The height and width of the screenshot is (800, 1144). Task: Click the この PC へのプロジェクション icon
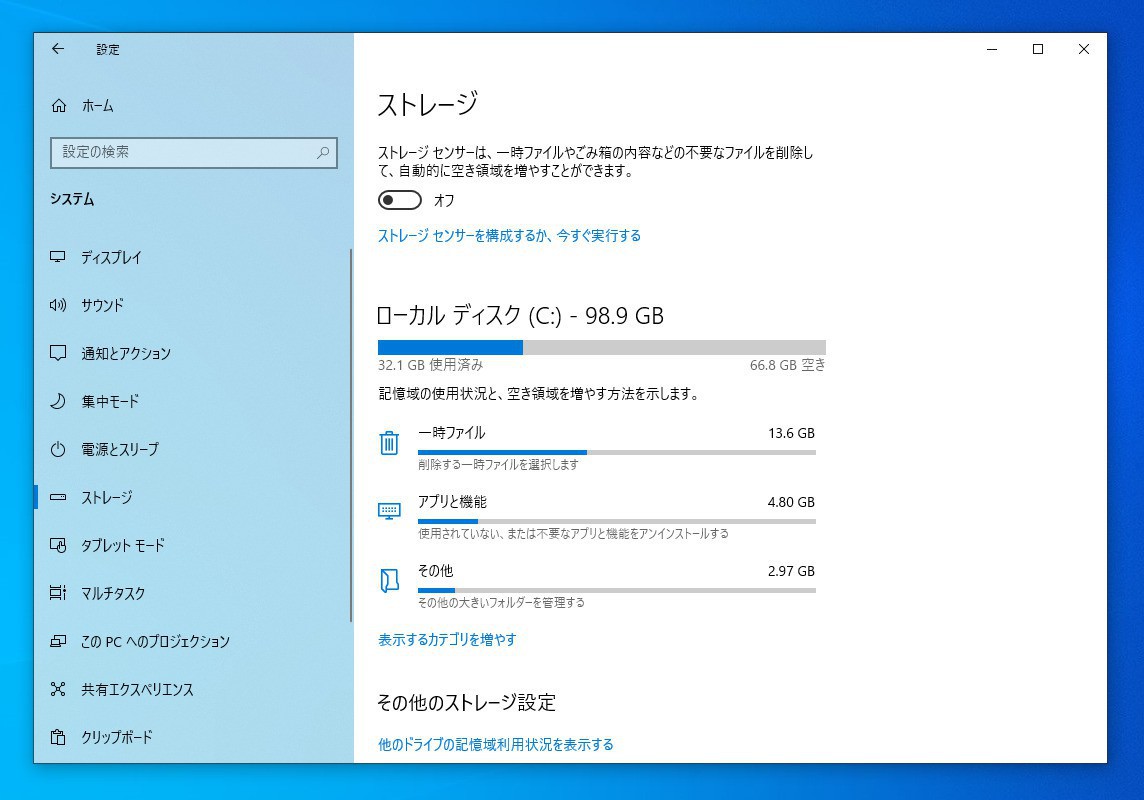58,641
